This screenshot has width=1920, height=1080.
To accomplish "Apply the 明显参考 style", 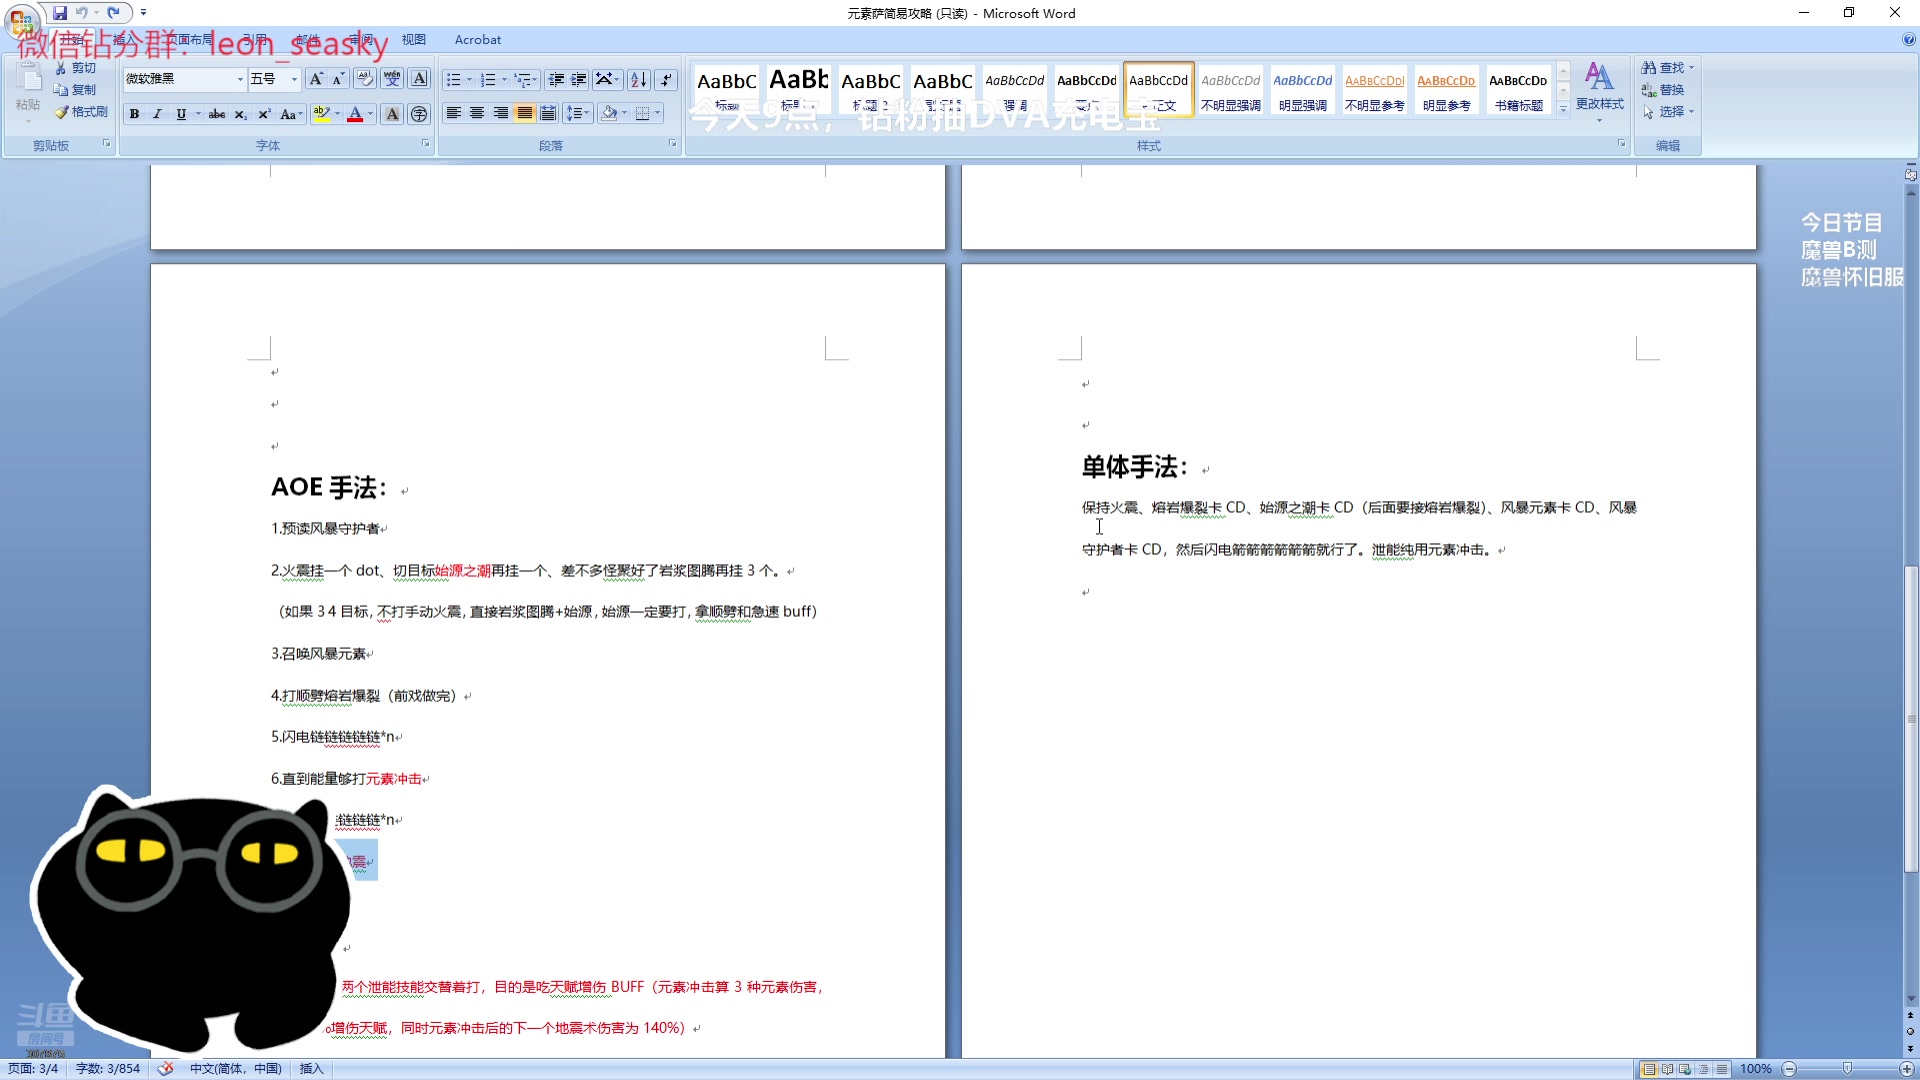I will (1446, 90).
